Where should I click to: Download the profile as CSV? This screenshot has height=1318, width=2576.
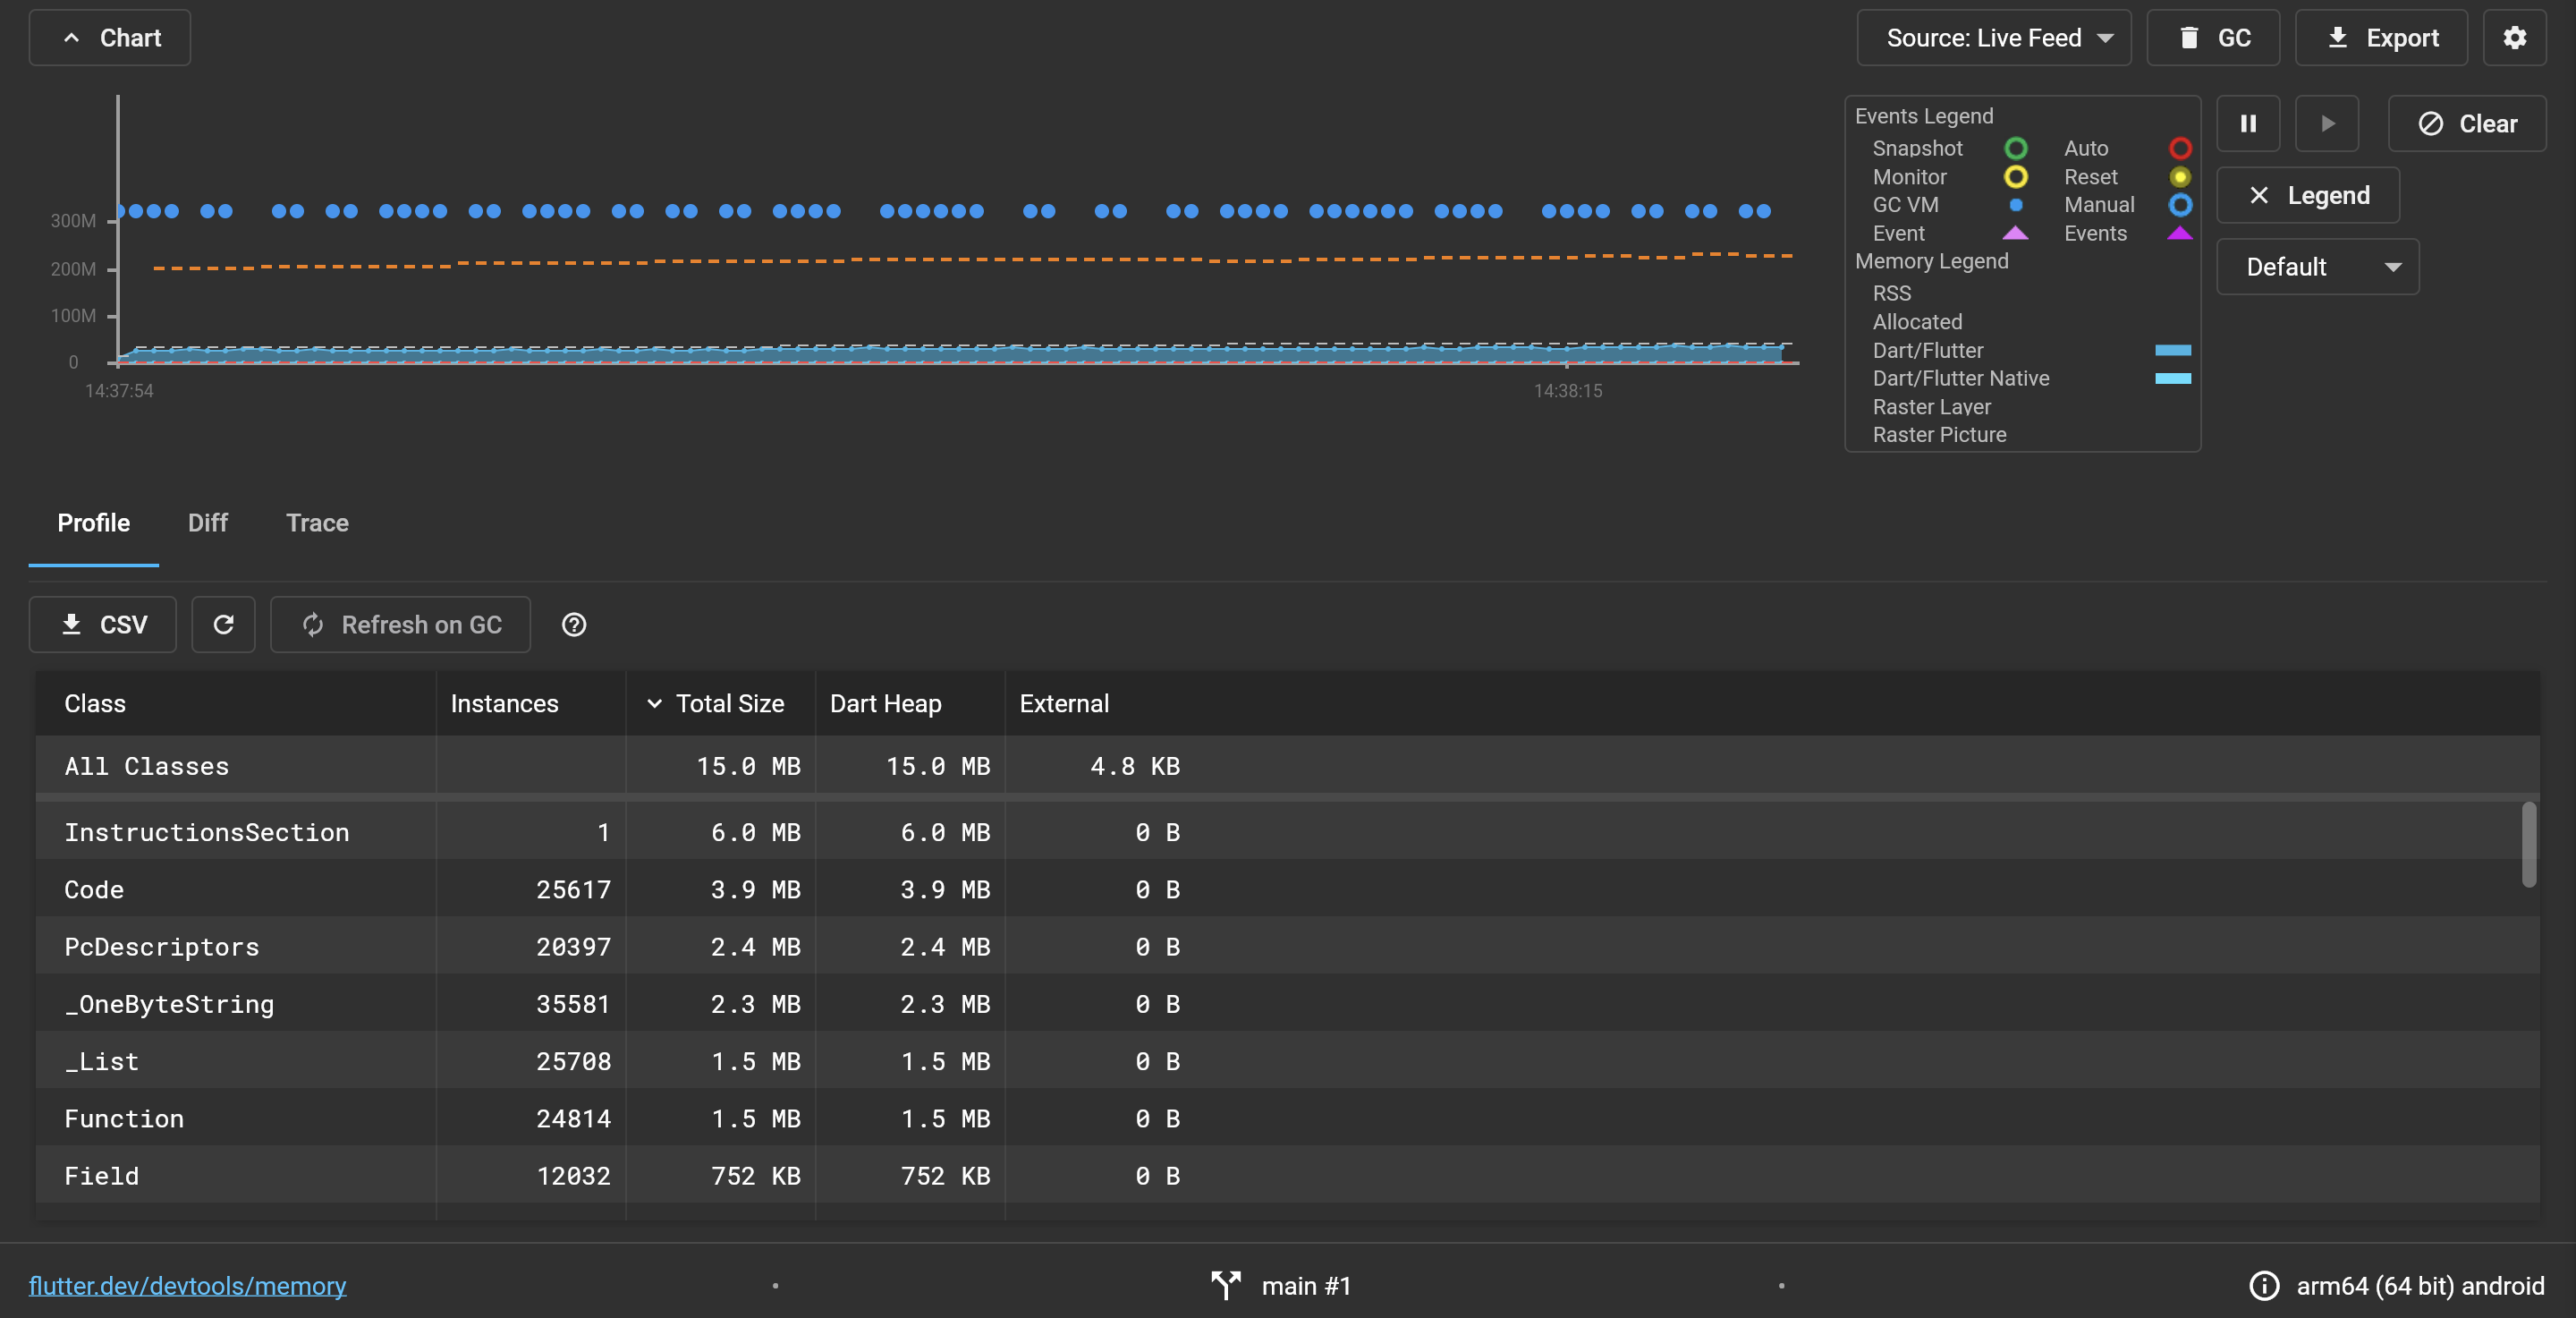[103, 625]
